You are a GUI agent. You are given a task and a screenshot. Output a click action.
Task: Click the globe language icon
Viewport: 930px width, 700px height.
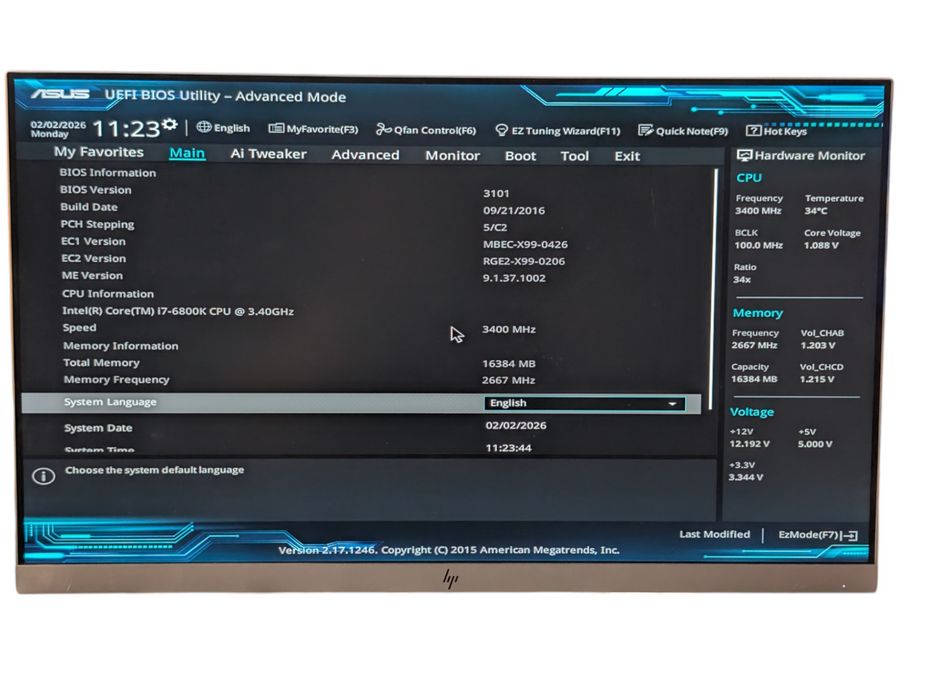pos(204,127)
